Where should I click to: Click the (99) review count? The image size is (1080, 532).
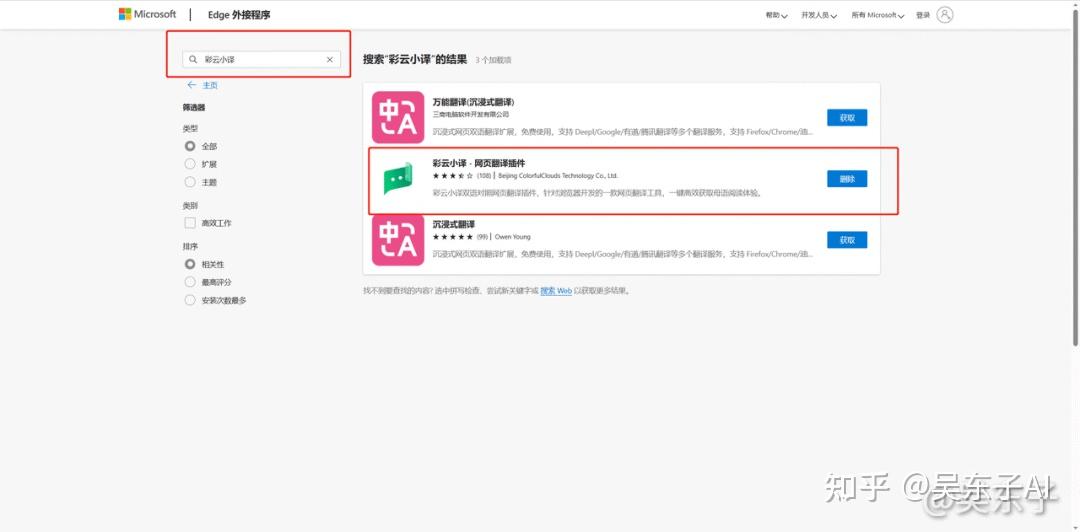click(482, 237)
